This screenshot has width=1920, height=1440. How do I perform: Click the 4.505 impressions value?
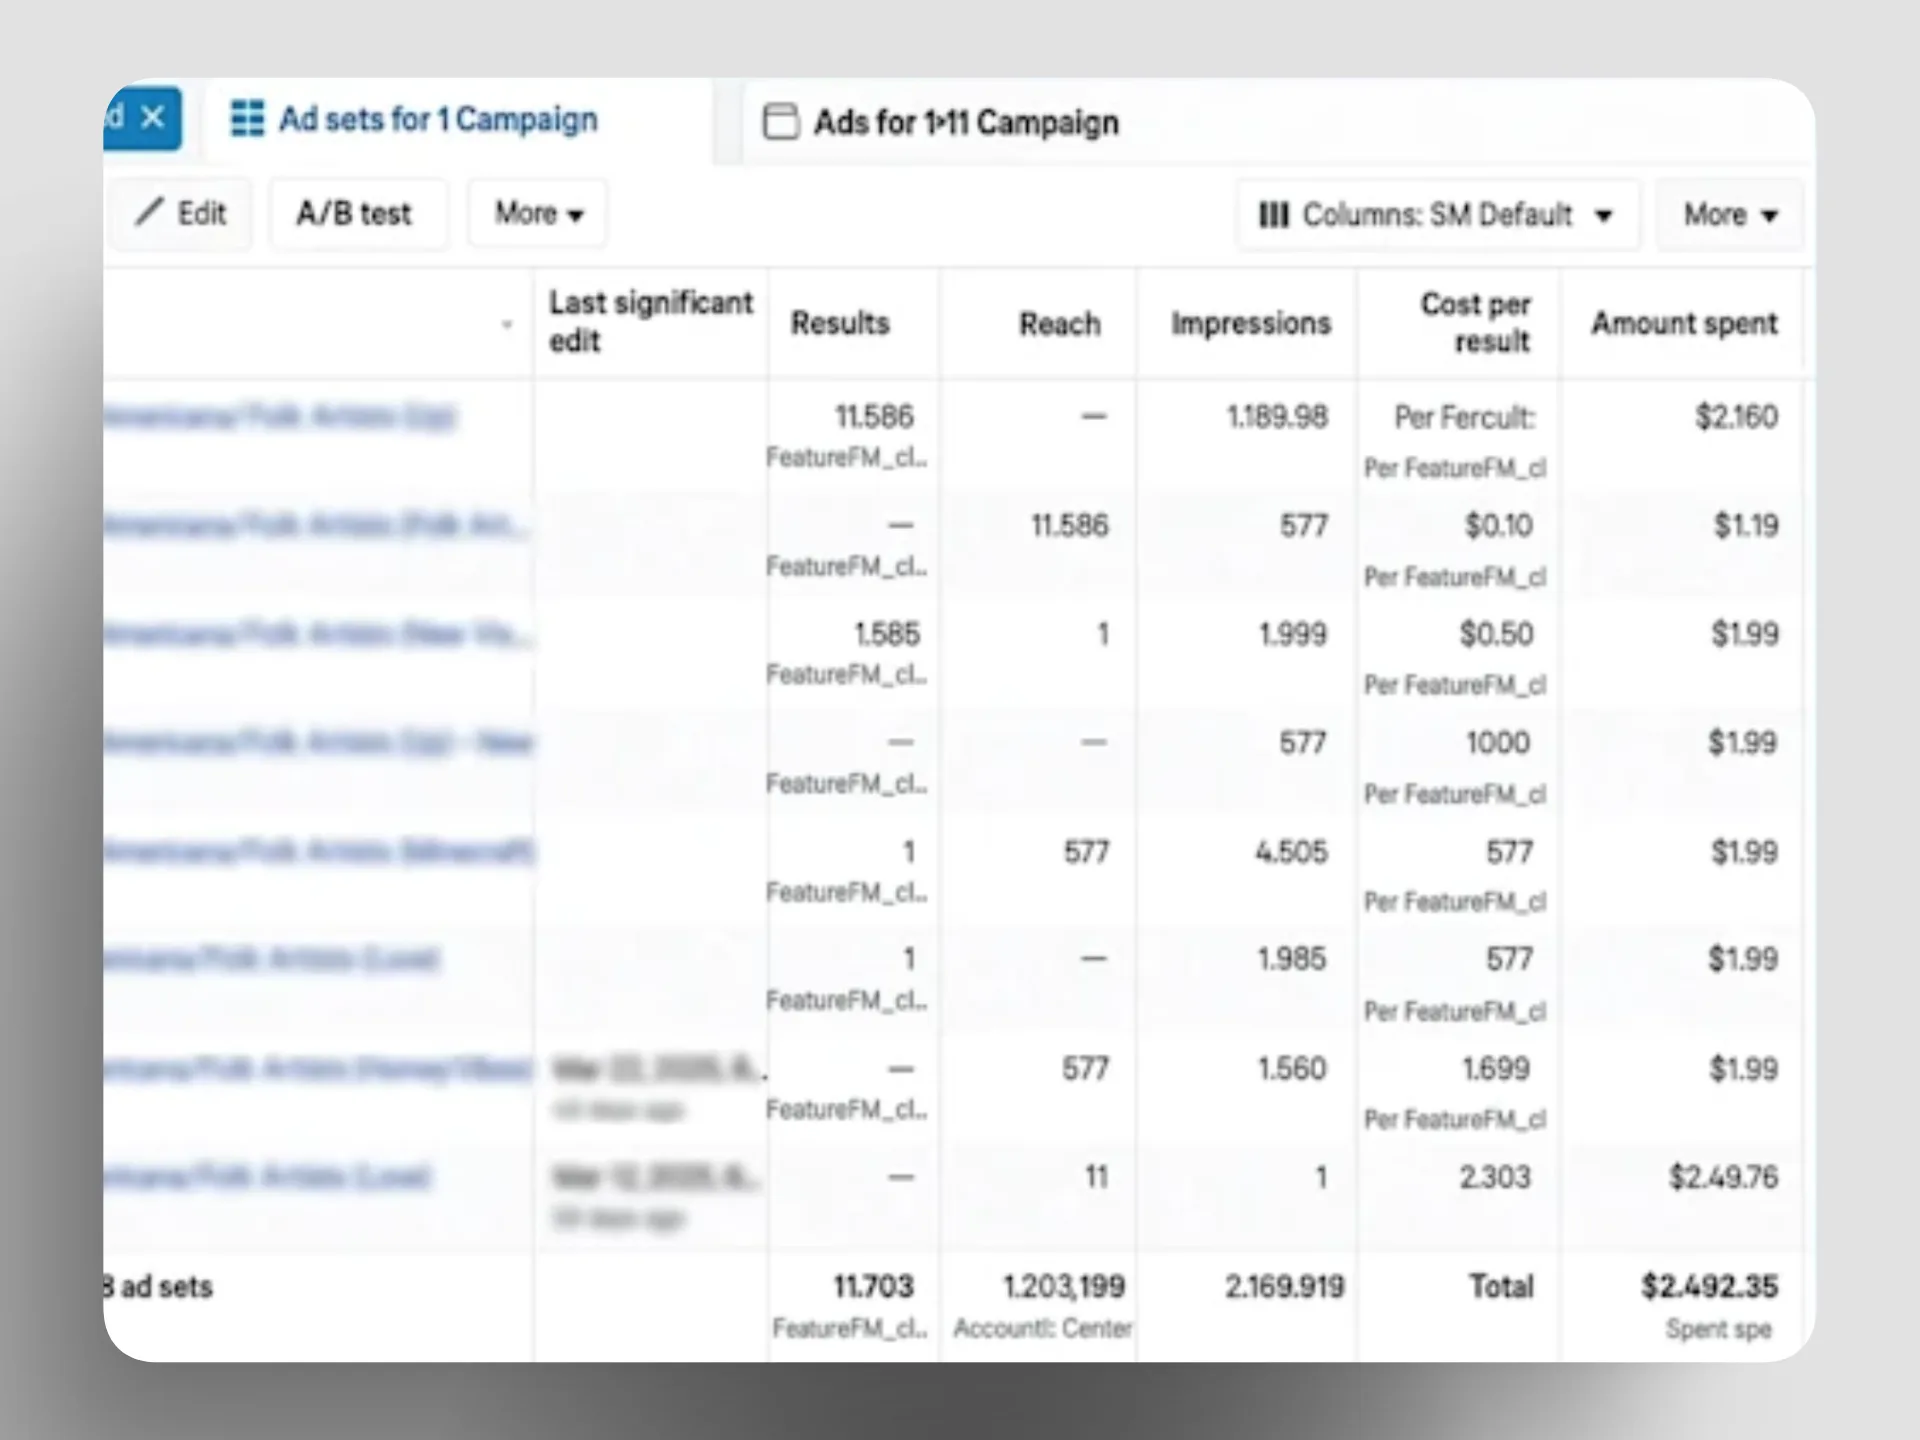click(1291, 852)
